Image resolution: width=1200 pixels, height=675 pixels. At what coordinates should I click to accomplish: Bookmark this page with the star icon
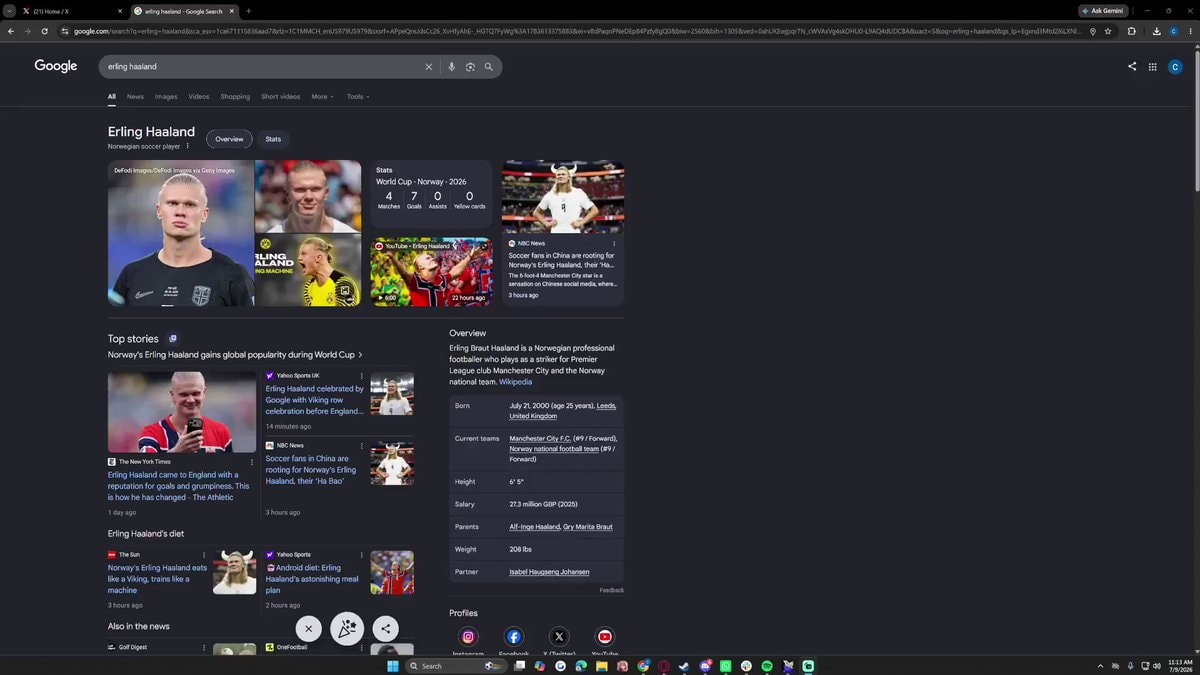click(x=1108, y=31)
